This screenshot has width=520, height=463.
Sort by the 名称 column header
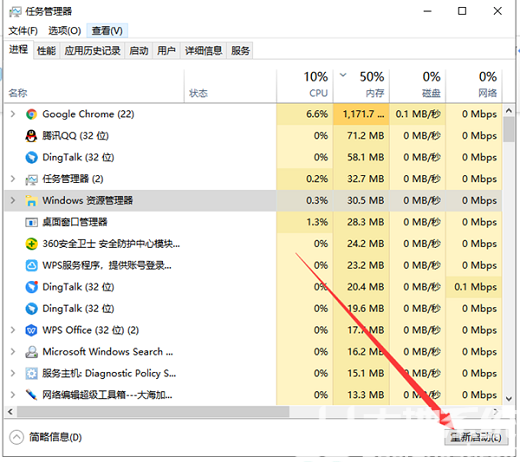(94, 86)
